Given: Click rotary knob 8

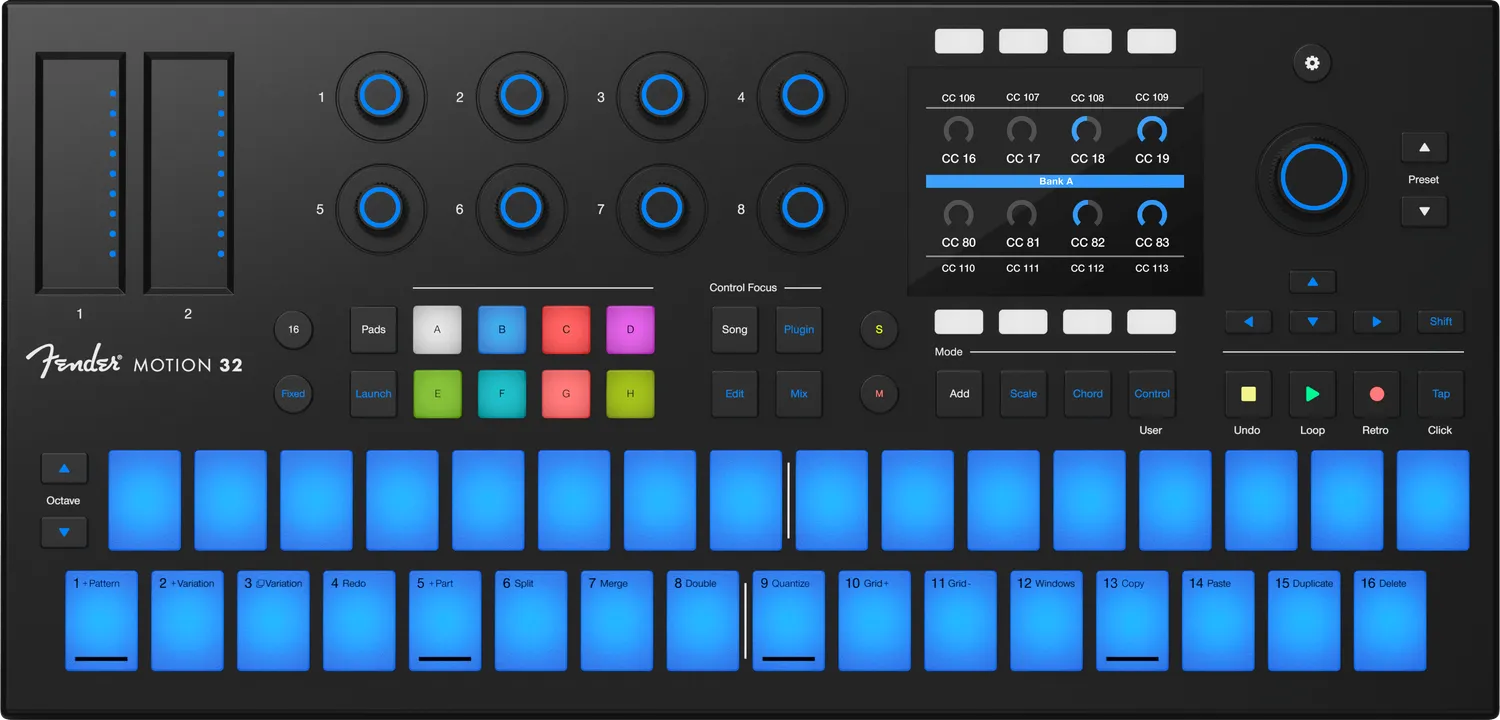Looking at the screenshot, I should [801, 208].
